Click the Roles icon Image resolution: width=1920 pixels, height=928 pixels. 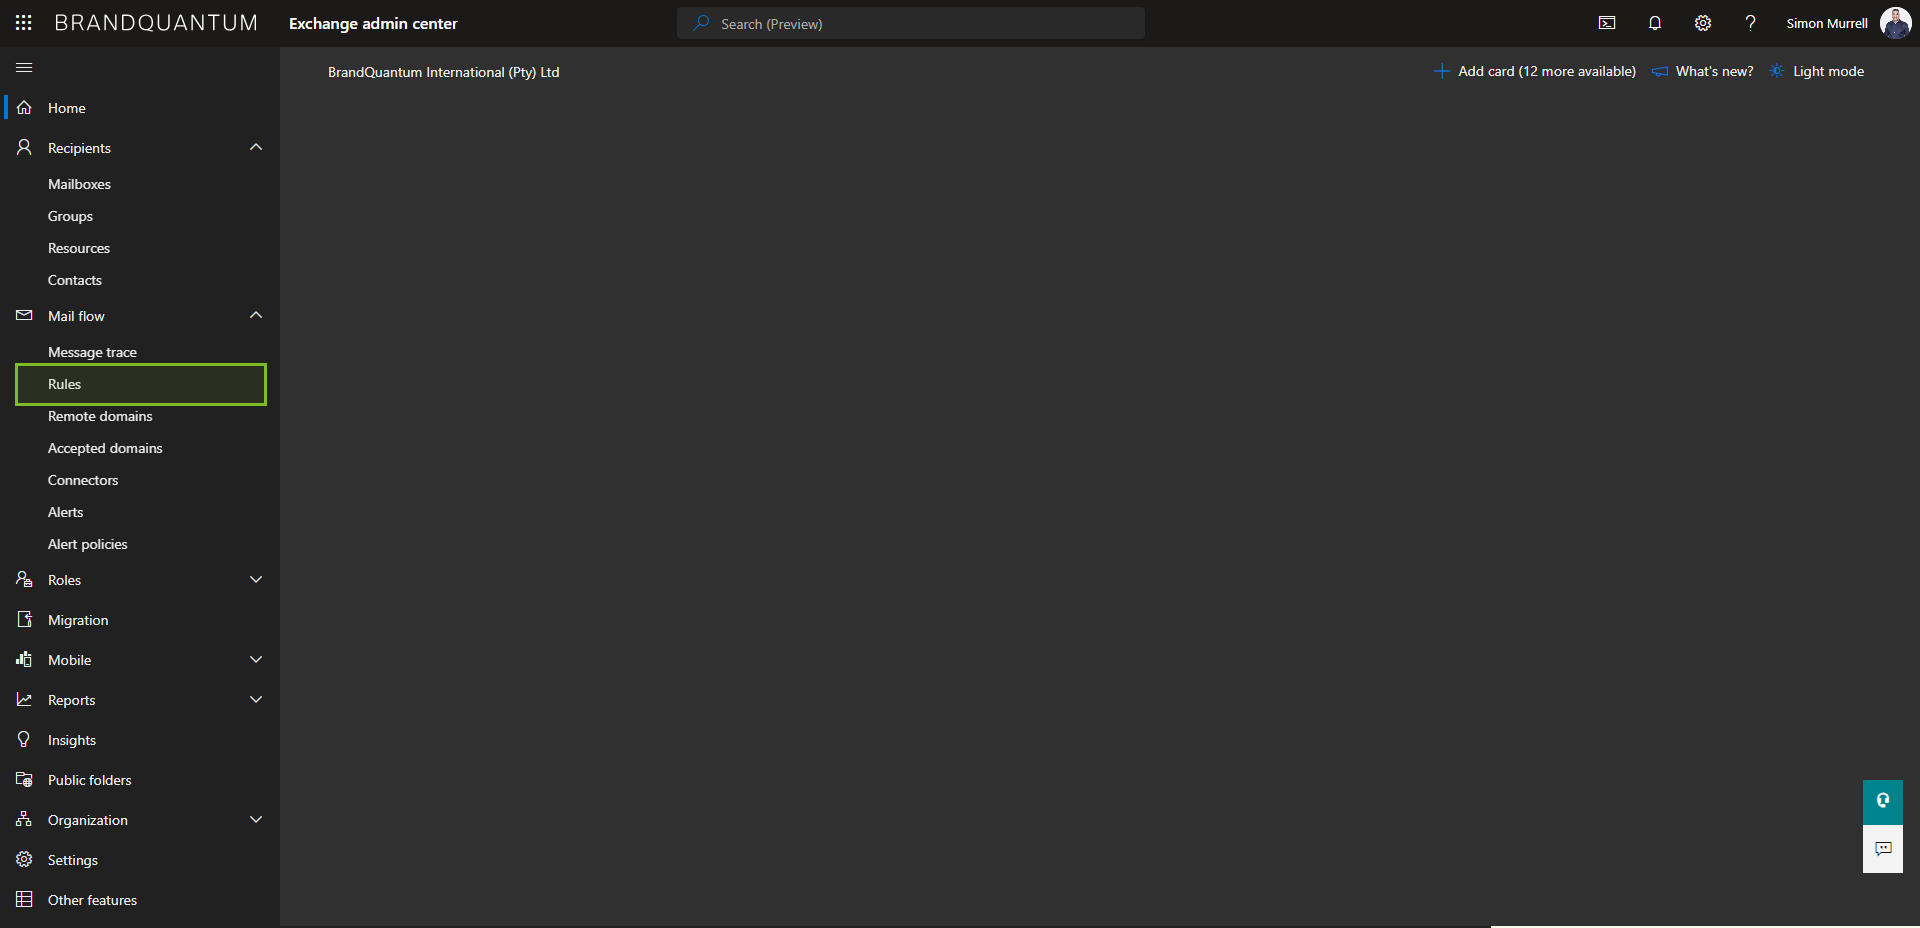click(x=24, y=580)
